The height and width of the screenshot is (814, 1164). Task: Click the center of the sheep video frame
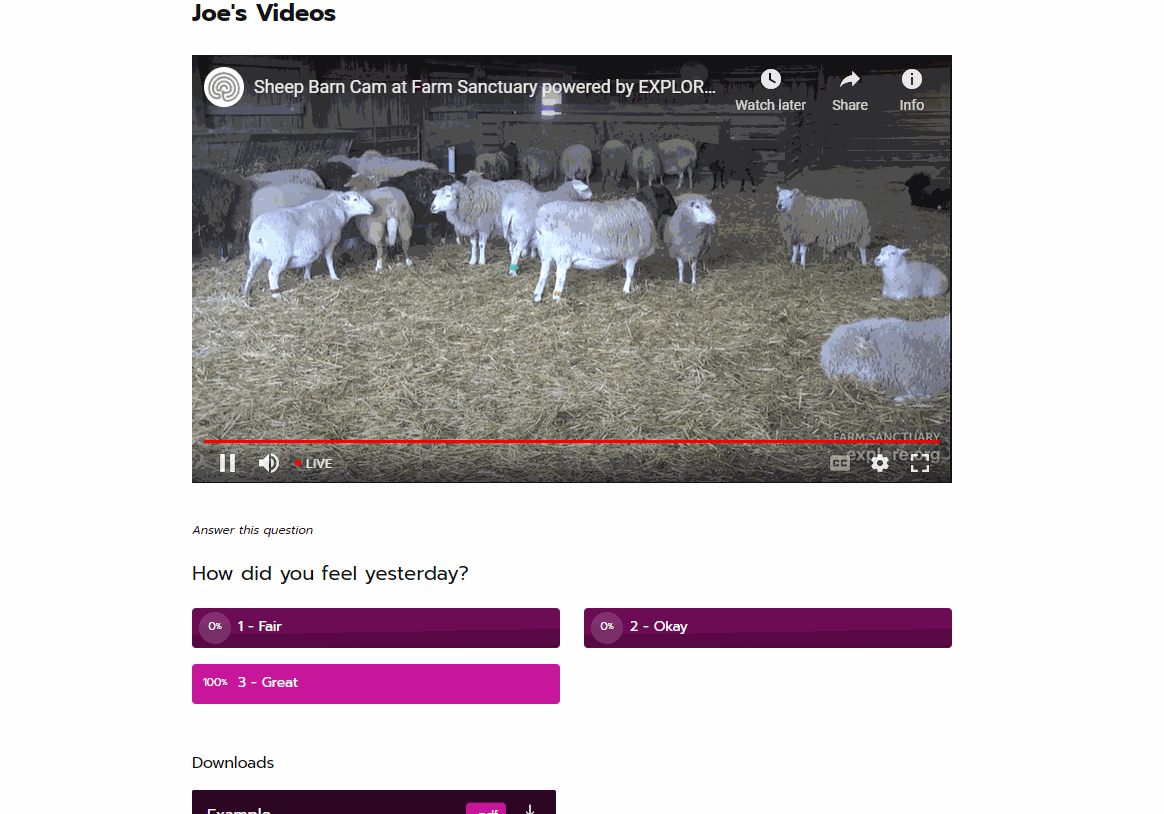(x=572, y=269)
